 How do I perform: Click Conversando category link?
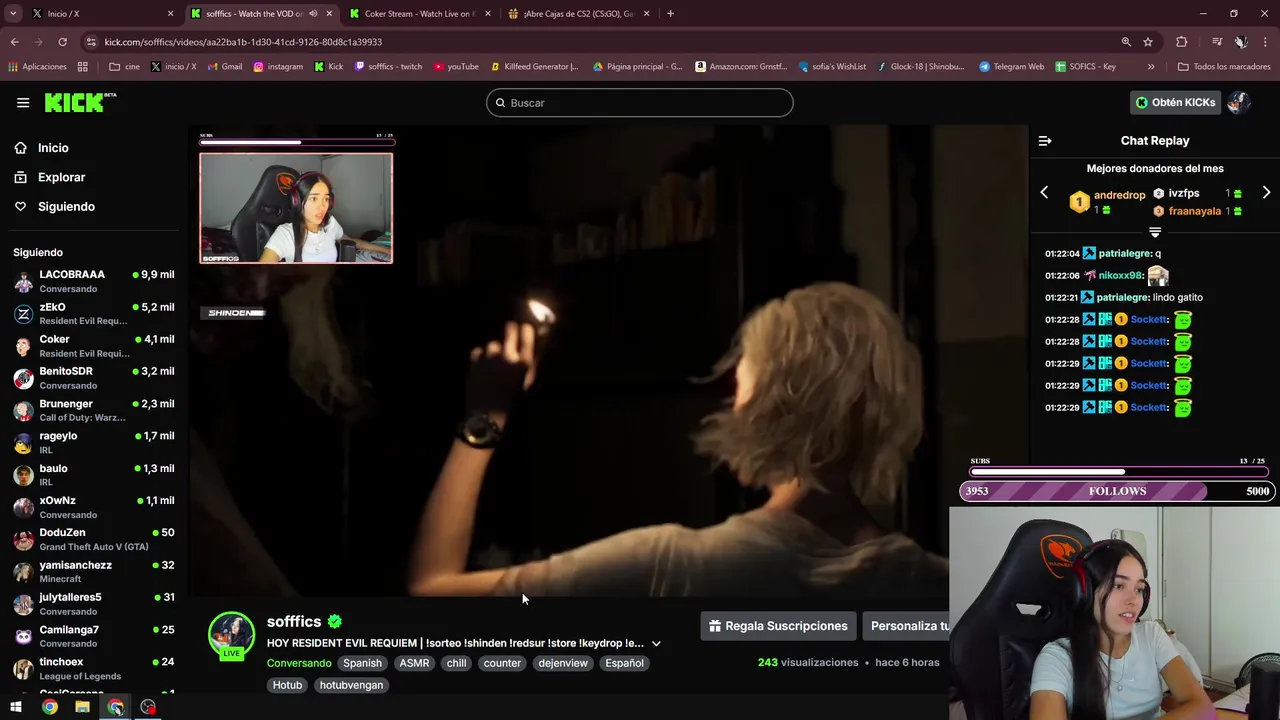click(299, 663)
